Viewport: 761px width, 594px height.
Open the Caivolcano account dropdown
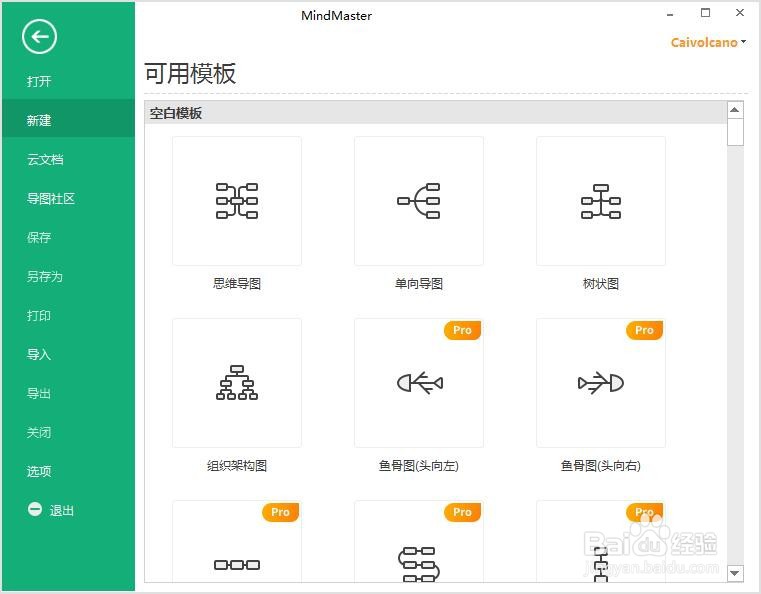(708, 43)
